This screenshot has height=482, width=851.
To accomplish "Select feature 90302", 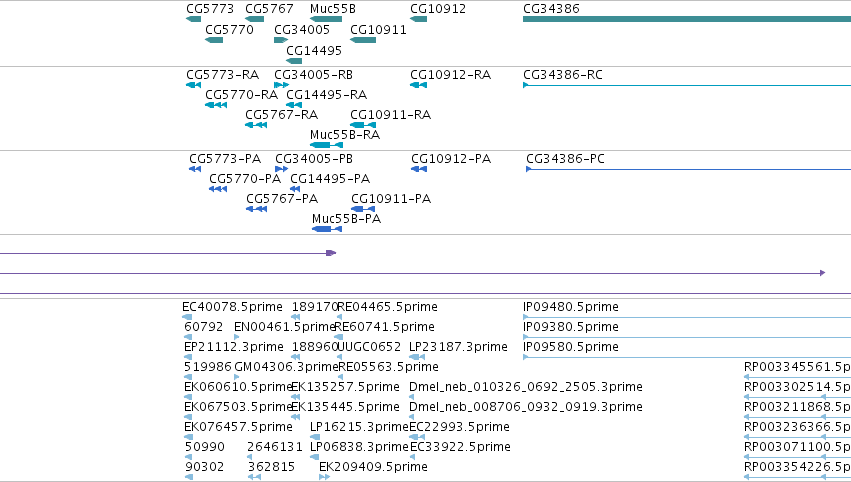I will click(204, 467).
